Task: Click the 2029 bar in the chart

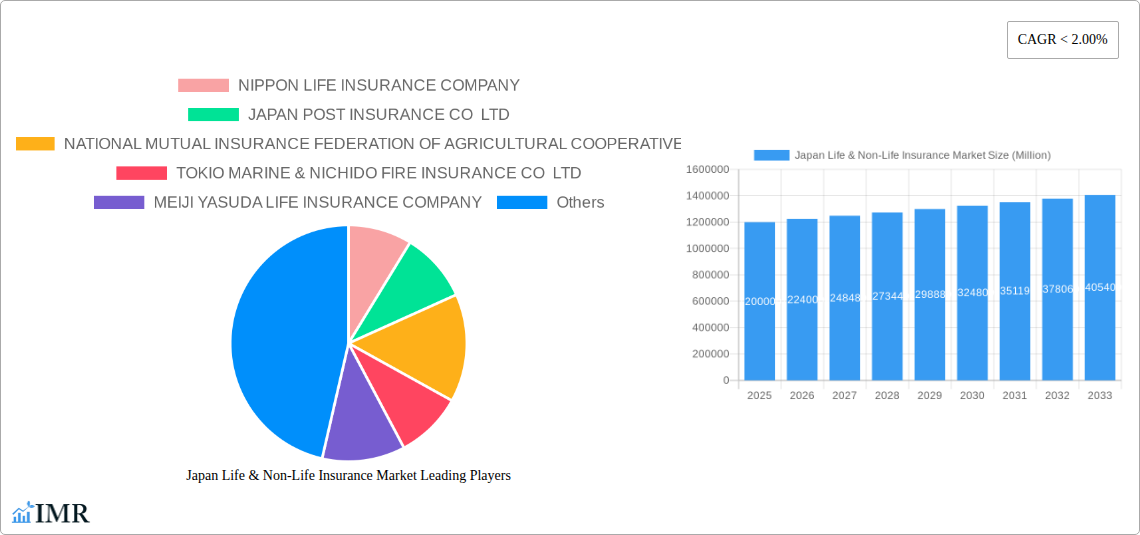Action: [930, 294]
